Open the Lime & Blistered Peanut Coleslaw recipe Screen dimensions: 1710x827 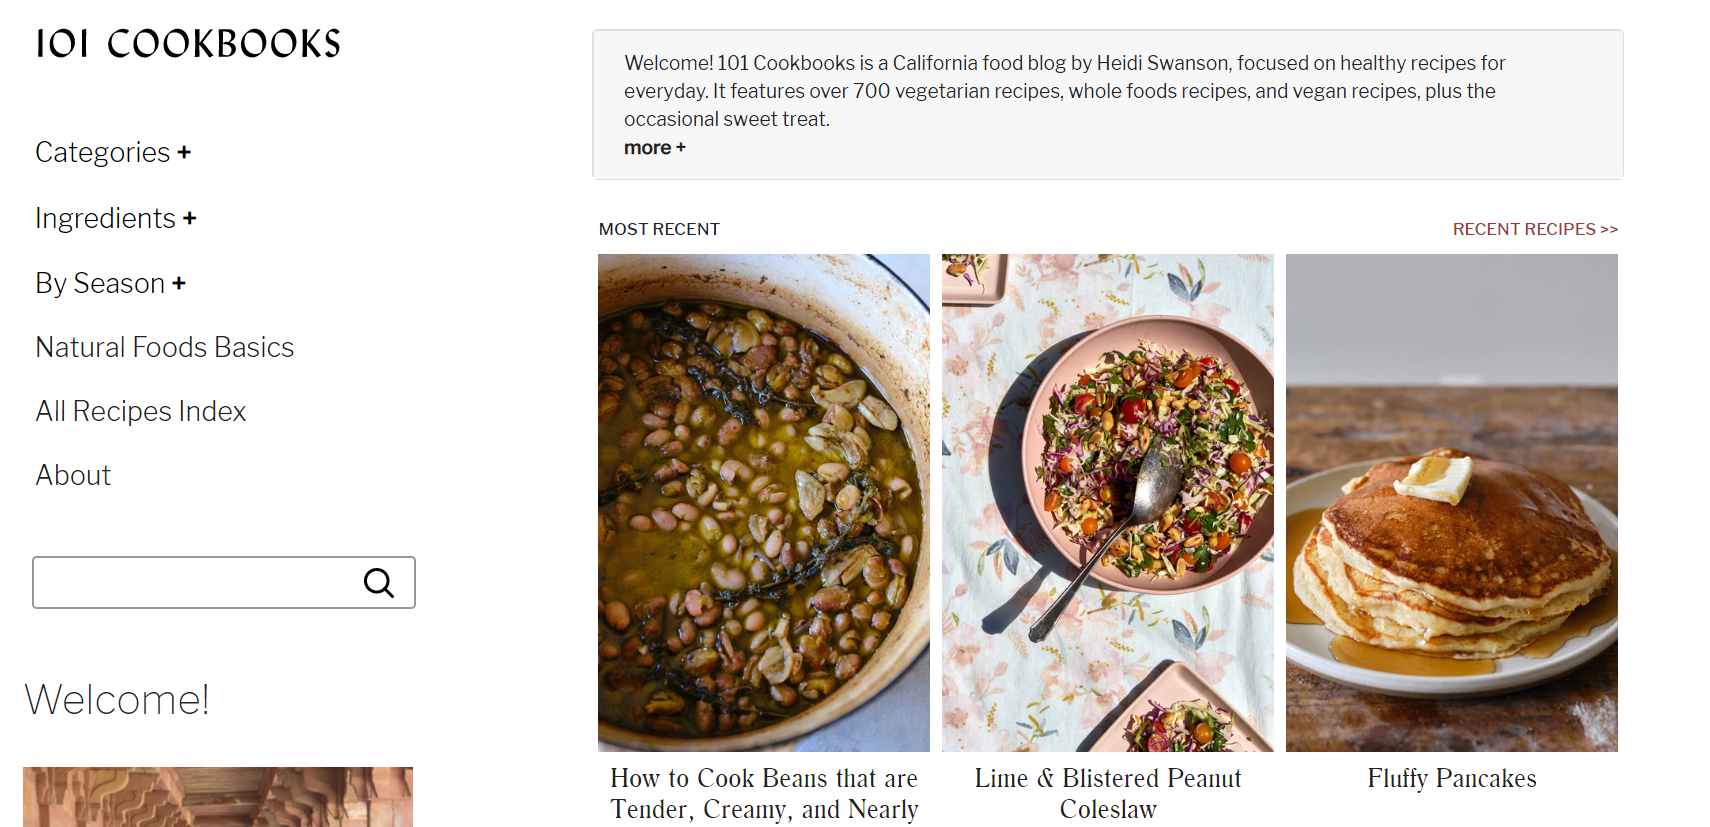(x=1107, y=793)
